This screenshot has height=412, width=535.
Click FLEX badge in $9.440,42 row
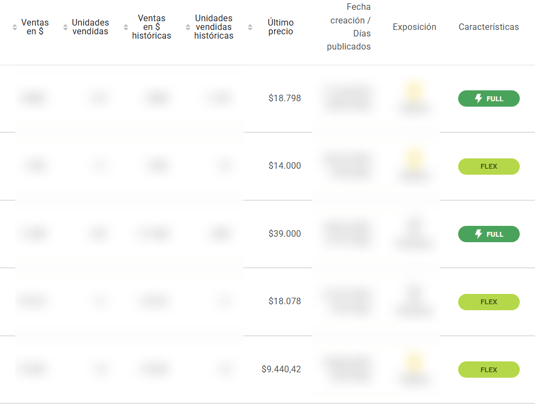(489, 370)
